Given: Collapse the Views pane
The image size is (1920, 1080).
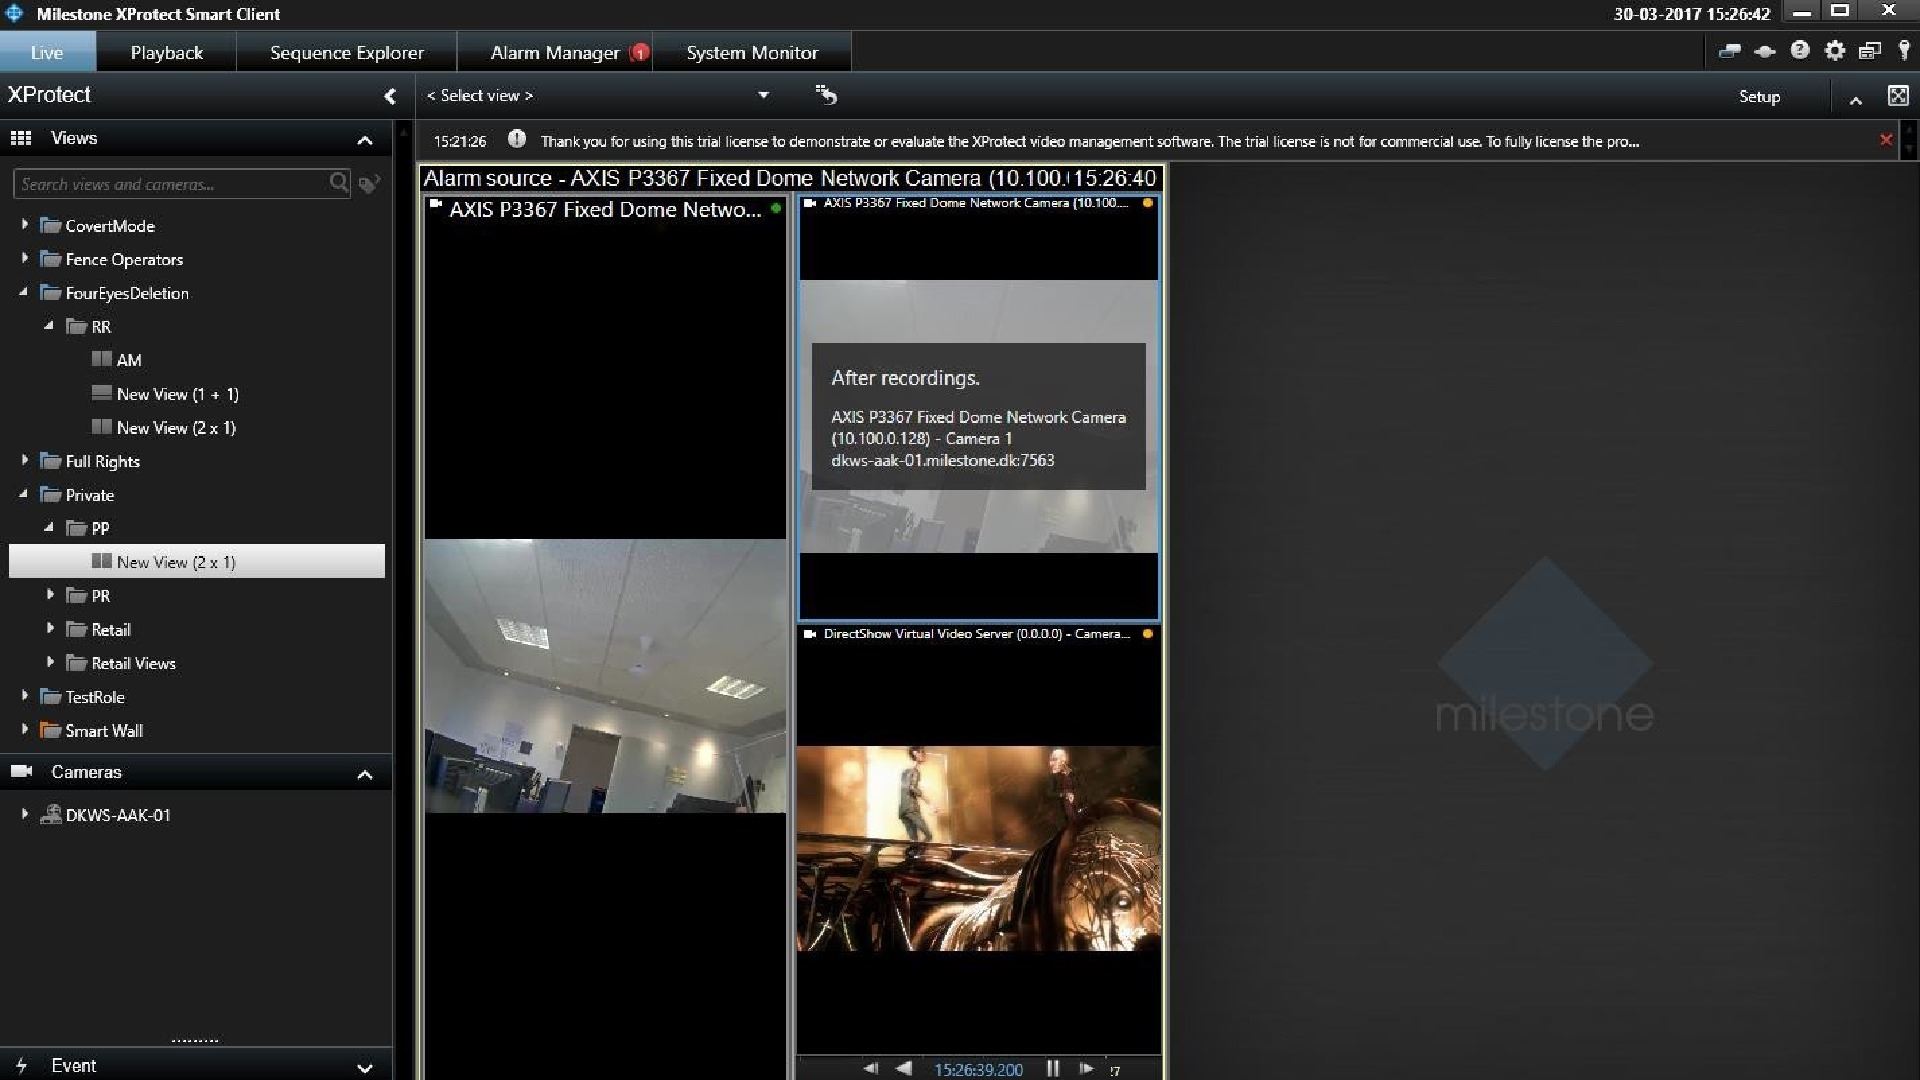Looking at the screenshot, I should click(365, 140).
